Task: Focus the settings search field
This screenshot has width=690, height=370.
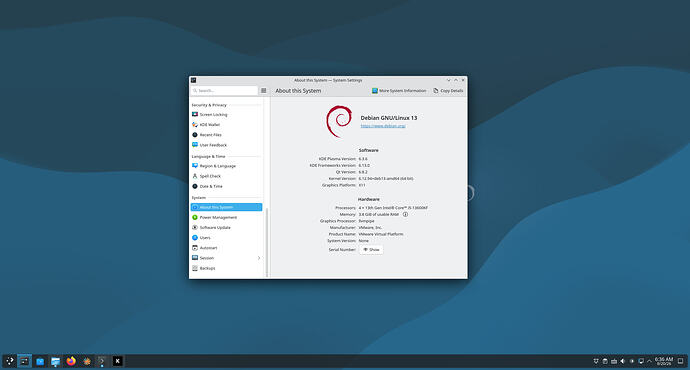Action: [224, 91]
